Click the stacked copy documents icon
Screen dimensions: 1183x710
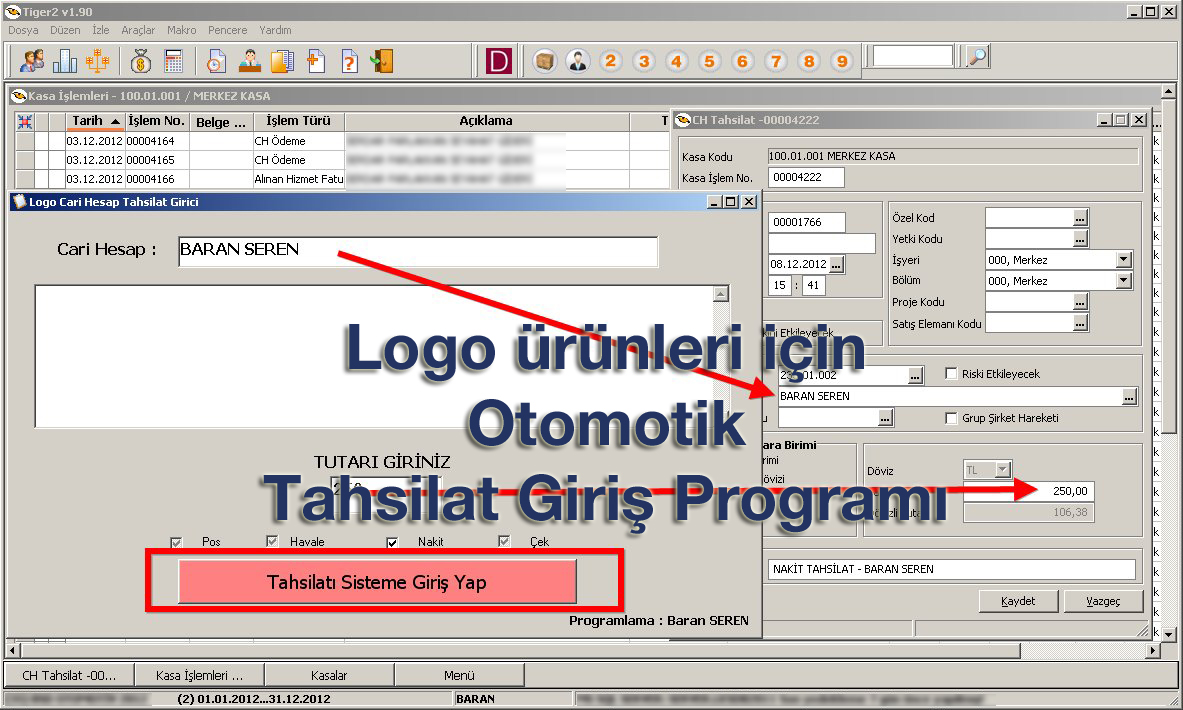point(282,61)
